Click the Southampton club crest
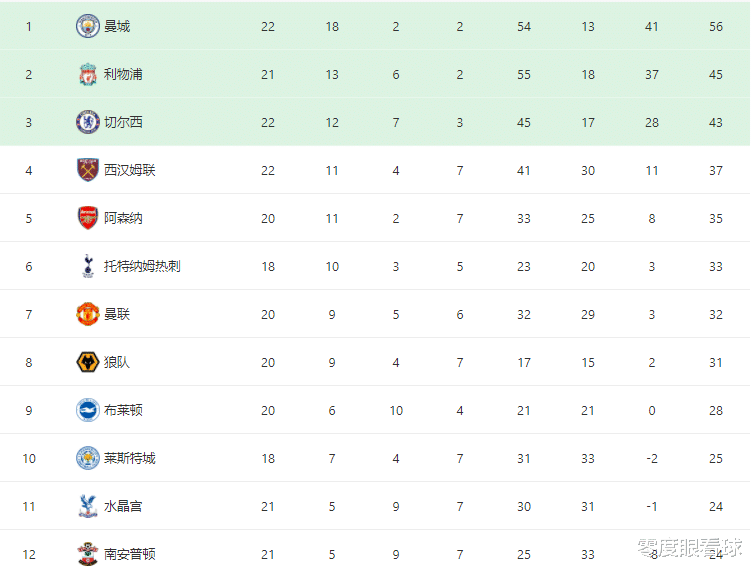This screenshot has width=752, height=572. point(88,553)
